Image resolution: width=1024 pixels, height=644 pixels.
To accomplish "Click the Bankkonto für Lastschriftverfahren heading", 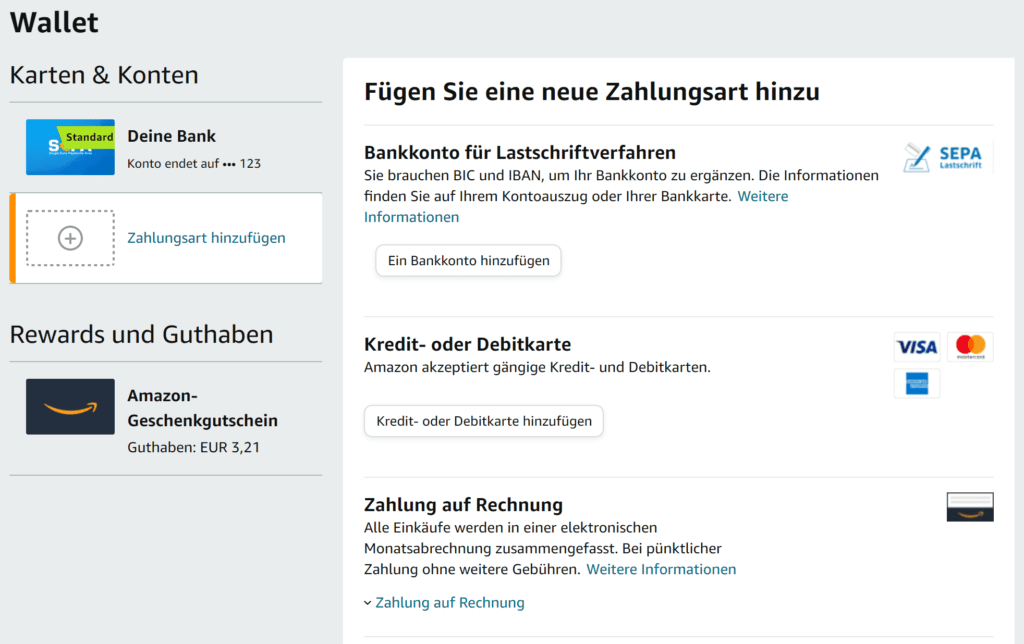I will [x=520, y=152].
